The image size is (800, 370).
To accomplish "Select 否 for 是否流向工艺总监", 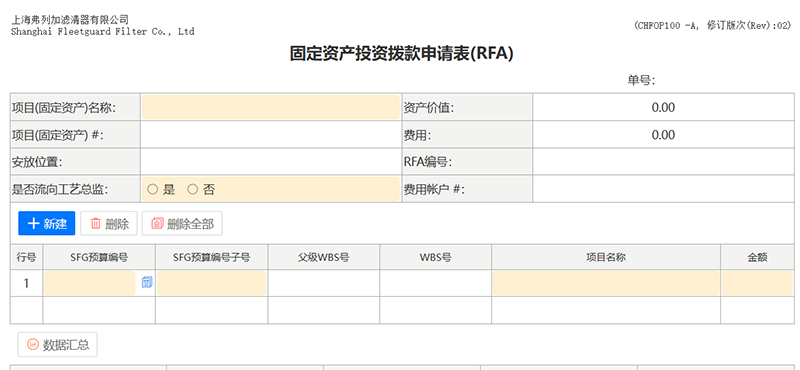I will point(192,189).
